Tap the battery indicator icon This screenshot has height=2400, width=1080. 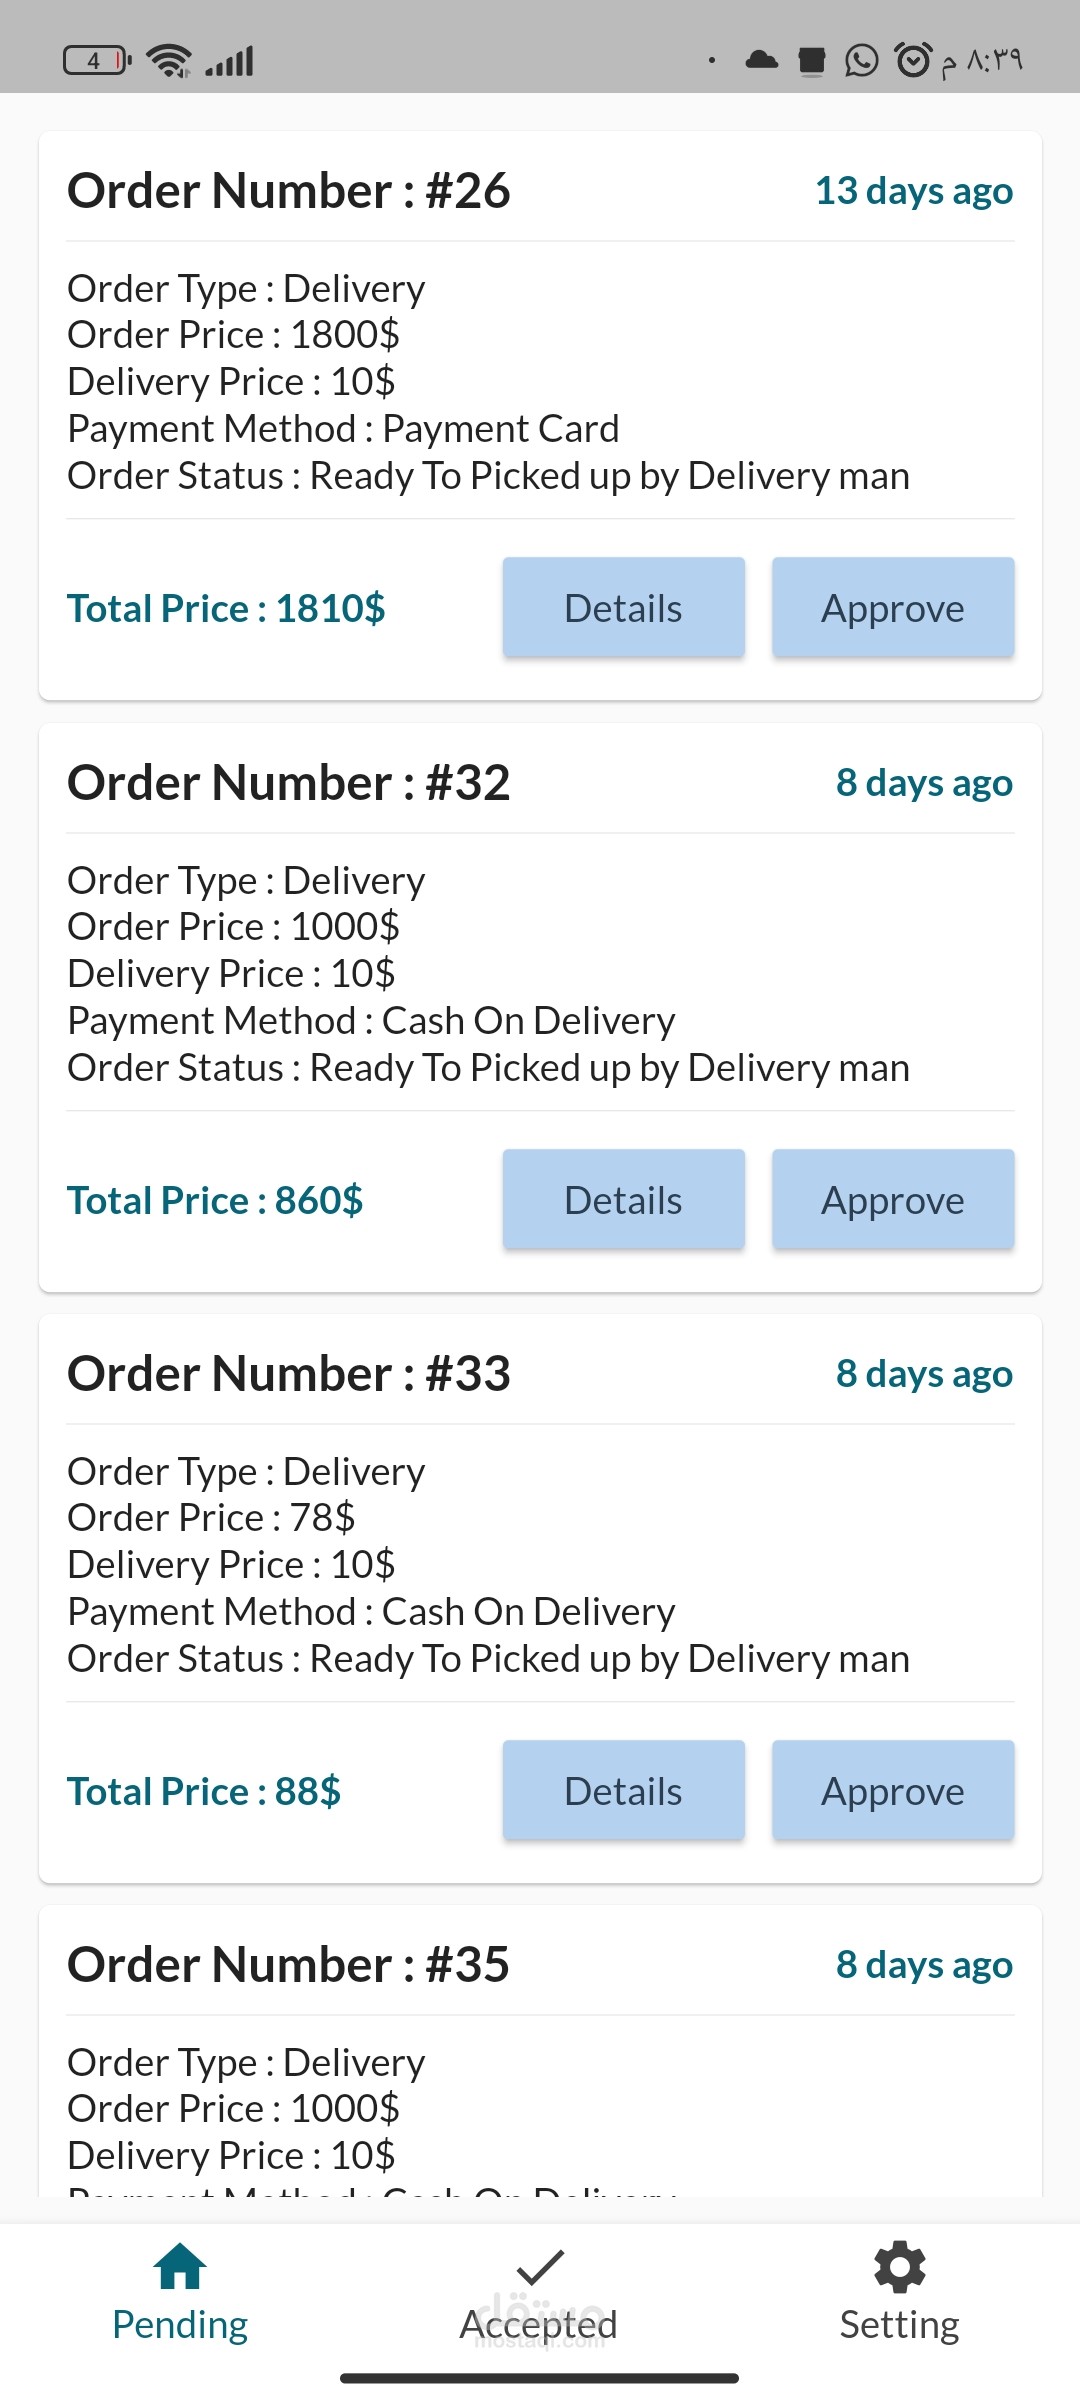[97, 61]
